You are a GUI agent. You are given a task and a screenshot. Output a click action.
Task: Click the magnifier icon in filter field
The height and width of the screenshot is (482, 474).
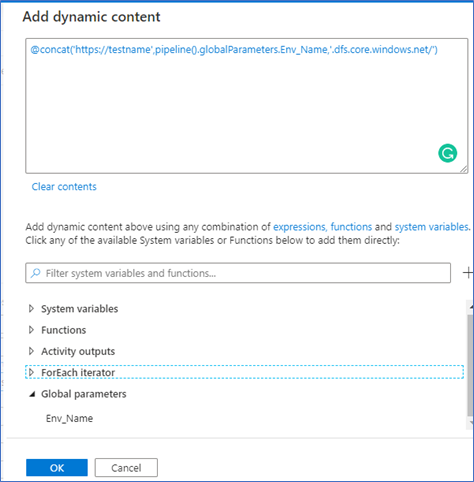35,273
